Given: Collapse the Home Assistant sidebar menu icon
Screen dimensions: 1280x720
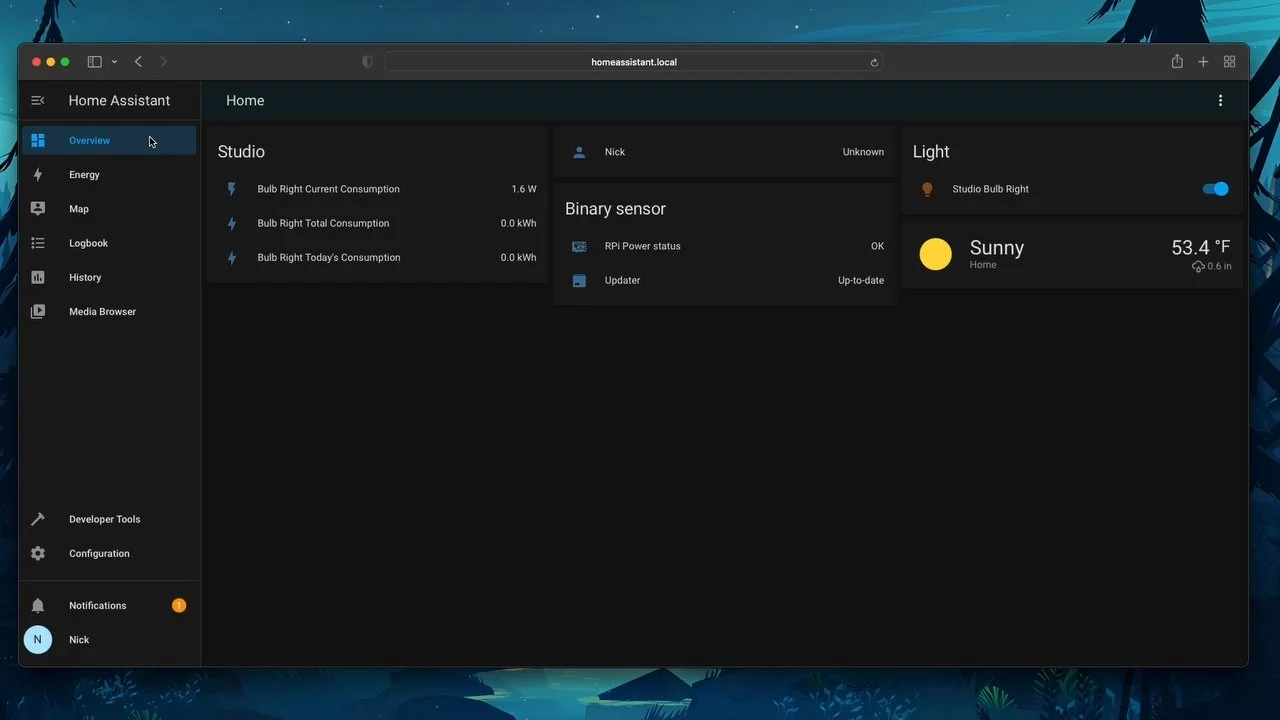Looking at the screenshot, I should click(38, 101).
